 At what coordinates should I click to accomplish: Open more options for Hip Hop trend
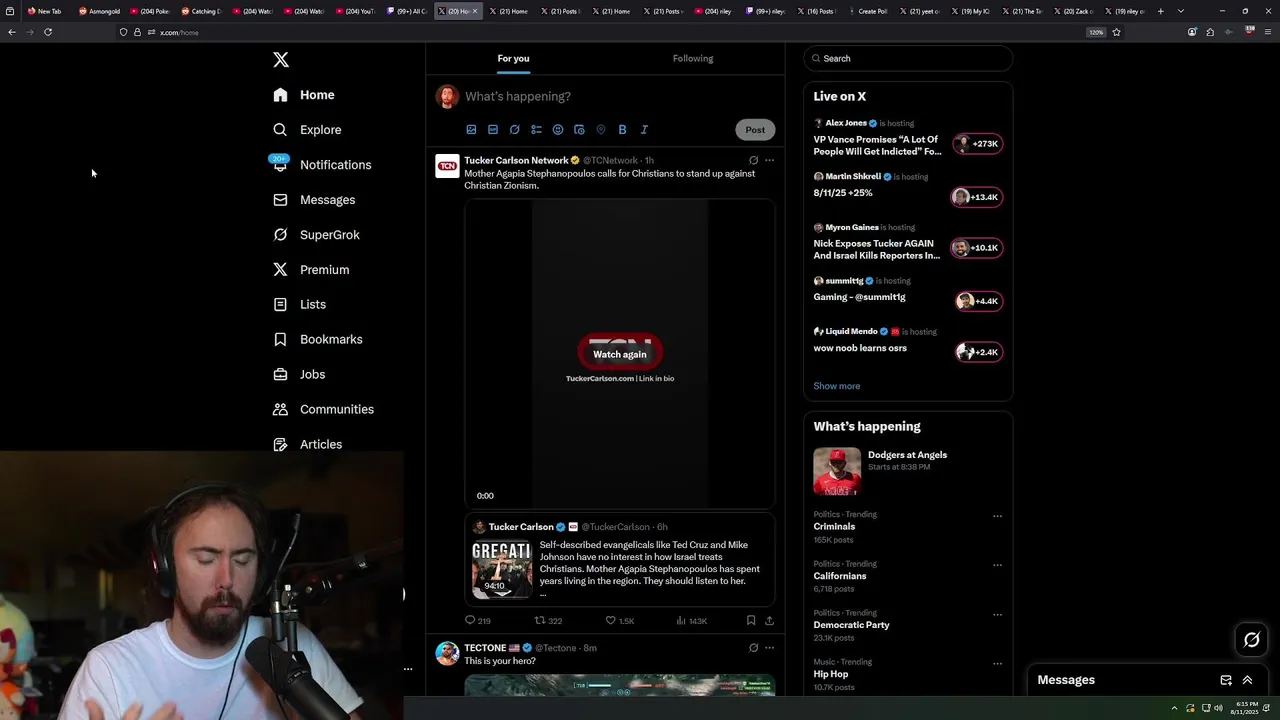(997, 663)
